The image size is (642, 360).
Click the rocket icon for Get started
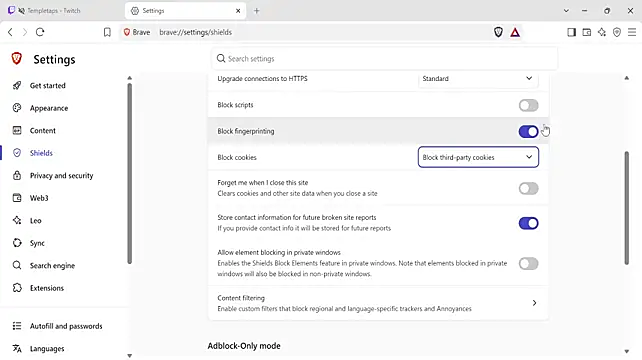pos(17,85)
